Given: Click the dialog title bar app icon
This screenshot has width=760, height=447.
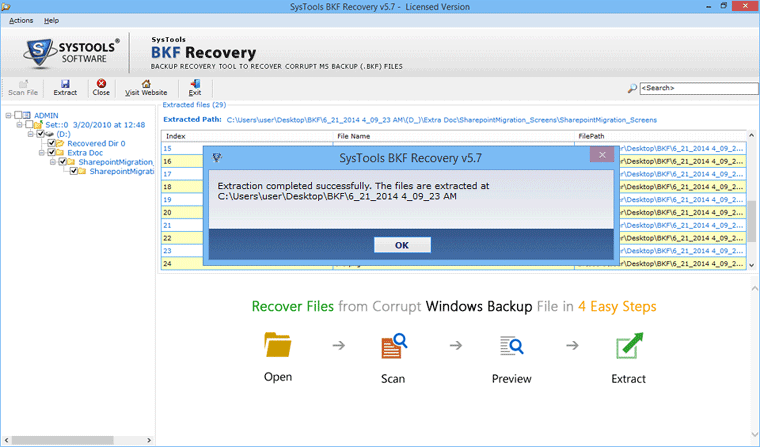Looking at the screenshot, I should 217,158.
